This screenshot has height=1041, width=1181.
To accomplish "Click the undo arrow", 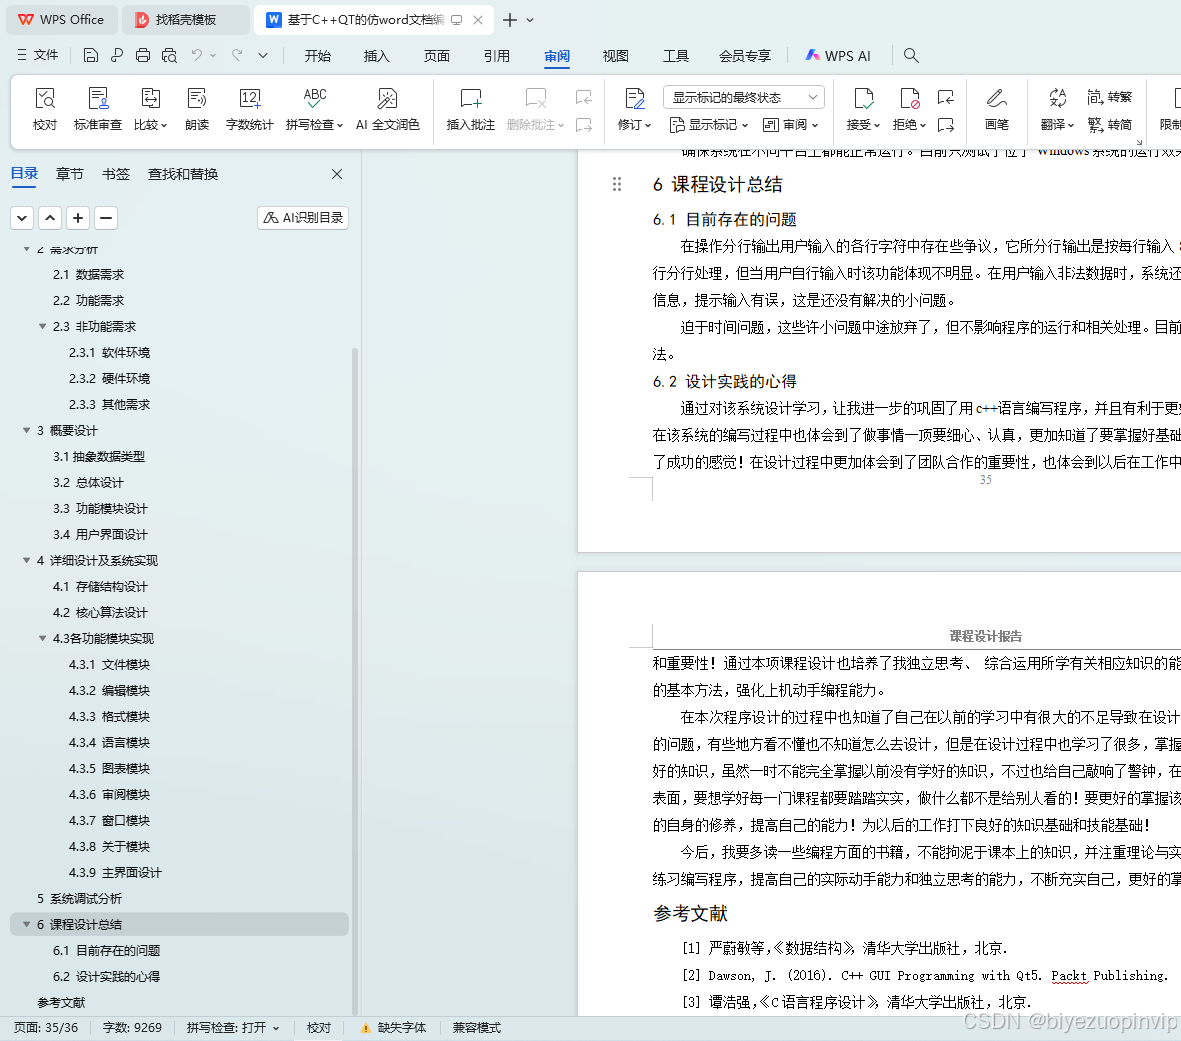I will (x=197, y=55).
